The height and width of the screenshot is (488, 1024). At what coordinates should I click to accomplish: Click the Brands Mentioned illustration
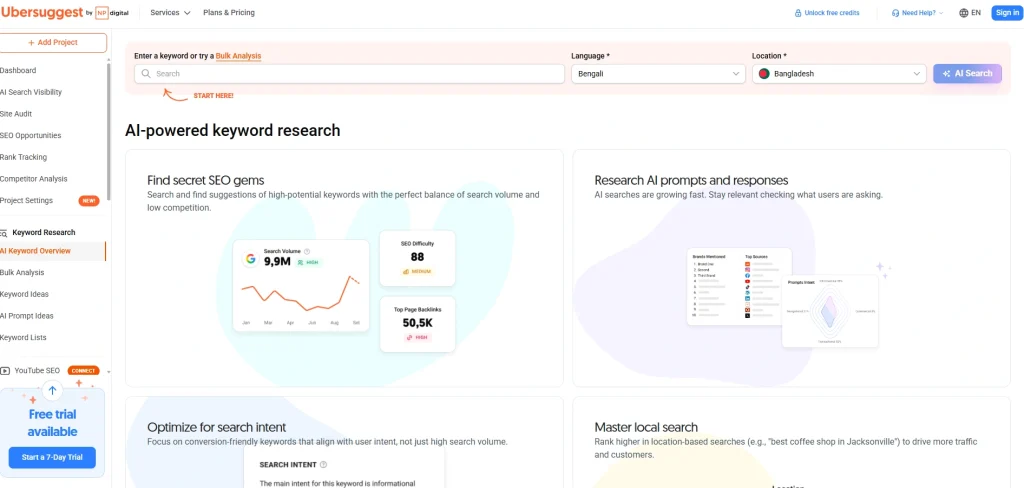(739, 286)
